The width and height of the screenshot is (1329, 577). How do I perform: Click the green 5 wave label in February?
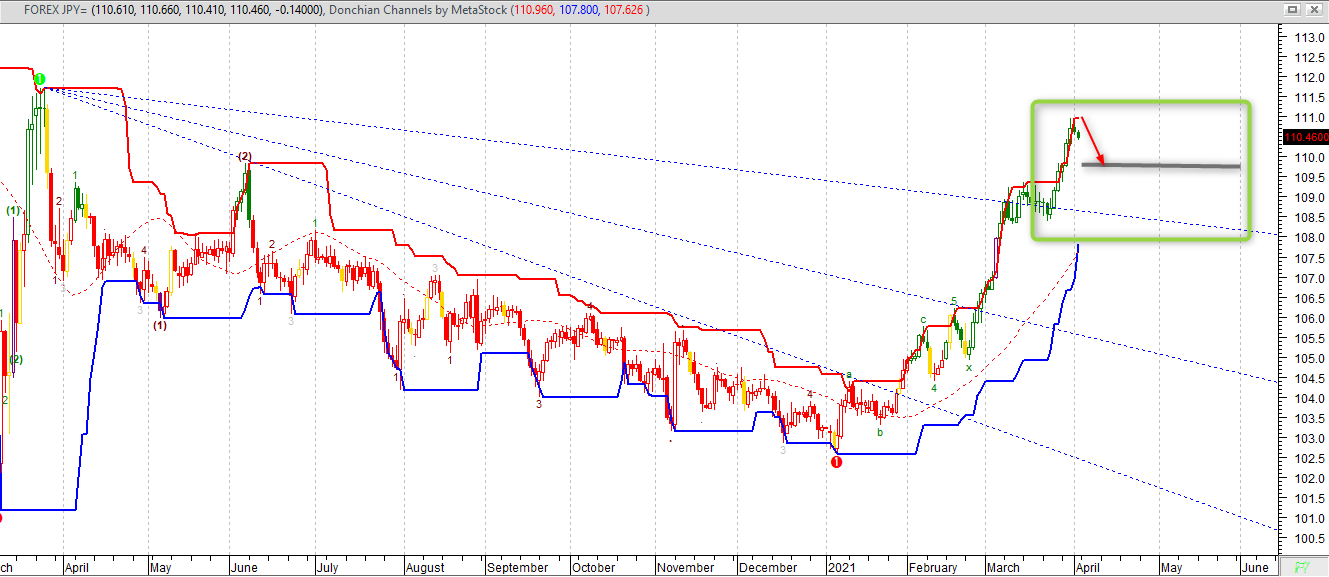click(x=953, y=301)
